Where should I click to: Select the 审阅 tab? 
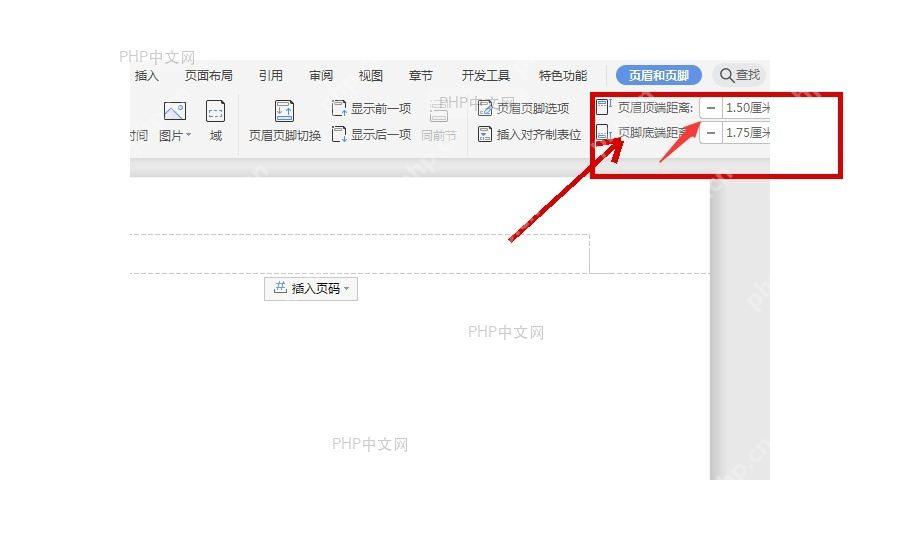(321, 76)
